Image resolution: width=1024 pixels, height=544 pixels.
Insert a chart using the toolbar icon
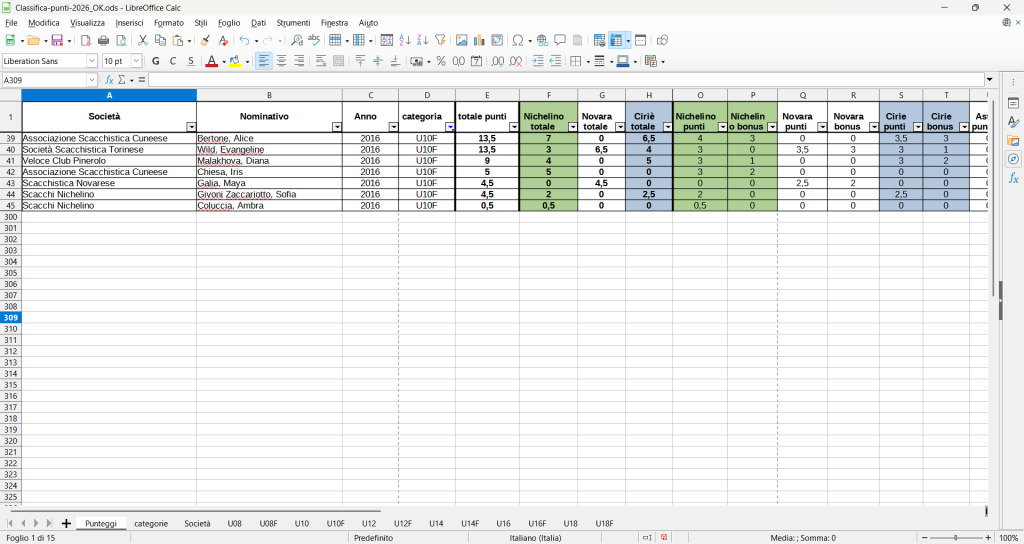(x=479, y=41)
